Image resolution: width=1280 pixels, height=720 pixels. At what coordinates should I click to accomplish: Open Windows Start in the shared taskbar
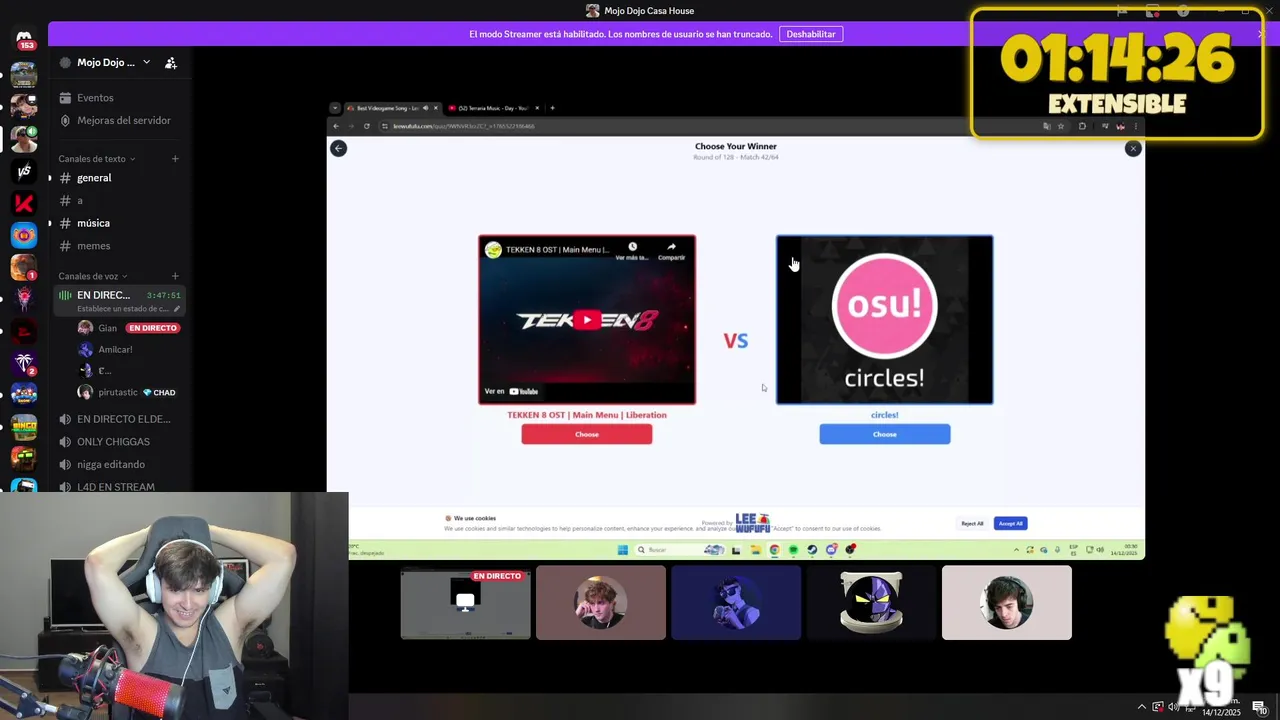pos(622,550)
